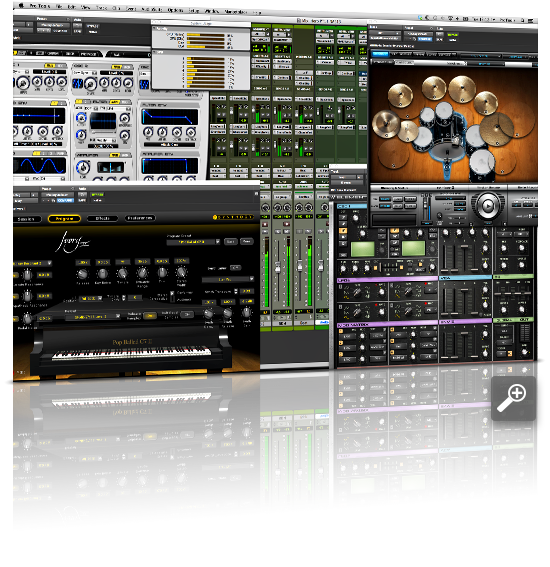Click the blue sine wave LFO display
This screenshot has height=567, width=550.
point(40,166)
